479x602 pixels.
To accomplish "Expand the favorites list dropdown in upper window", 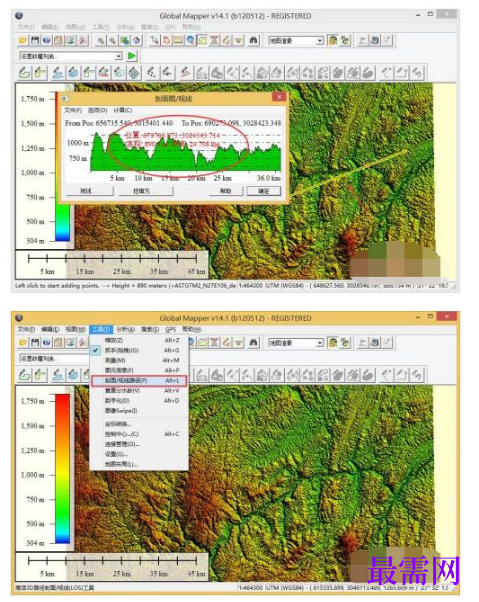I will point(71,56).
